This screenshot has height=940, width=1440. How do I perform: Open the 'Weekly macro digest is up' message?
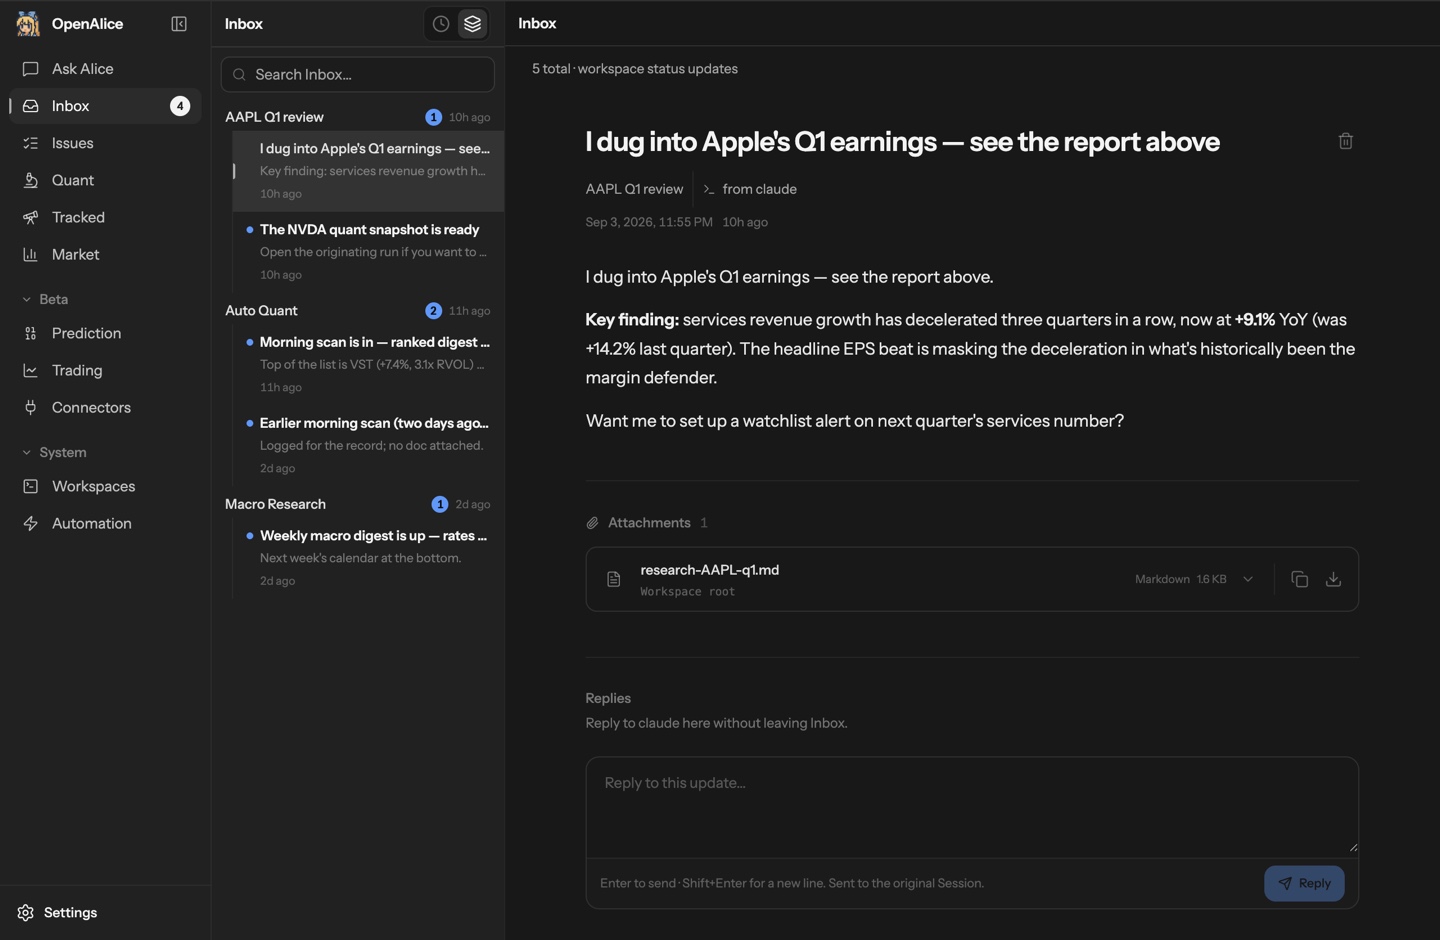click(x=368, y=557)
